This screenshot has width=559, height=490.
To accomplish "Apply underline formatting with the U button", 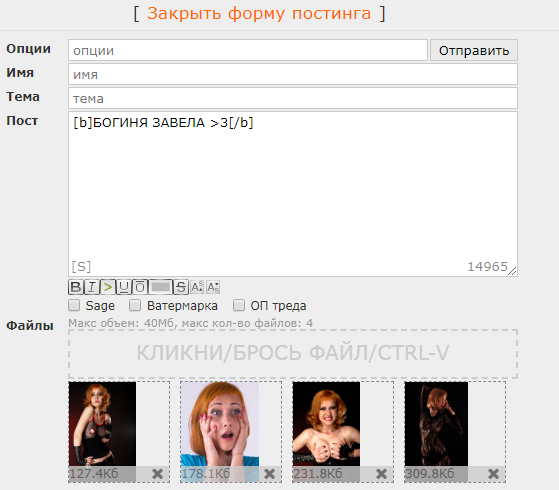I will click(124, 287).
